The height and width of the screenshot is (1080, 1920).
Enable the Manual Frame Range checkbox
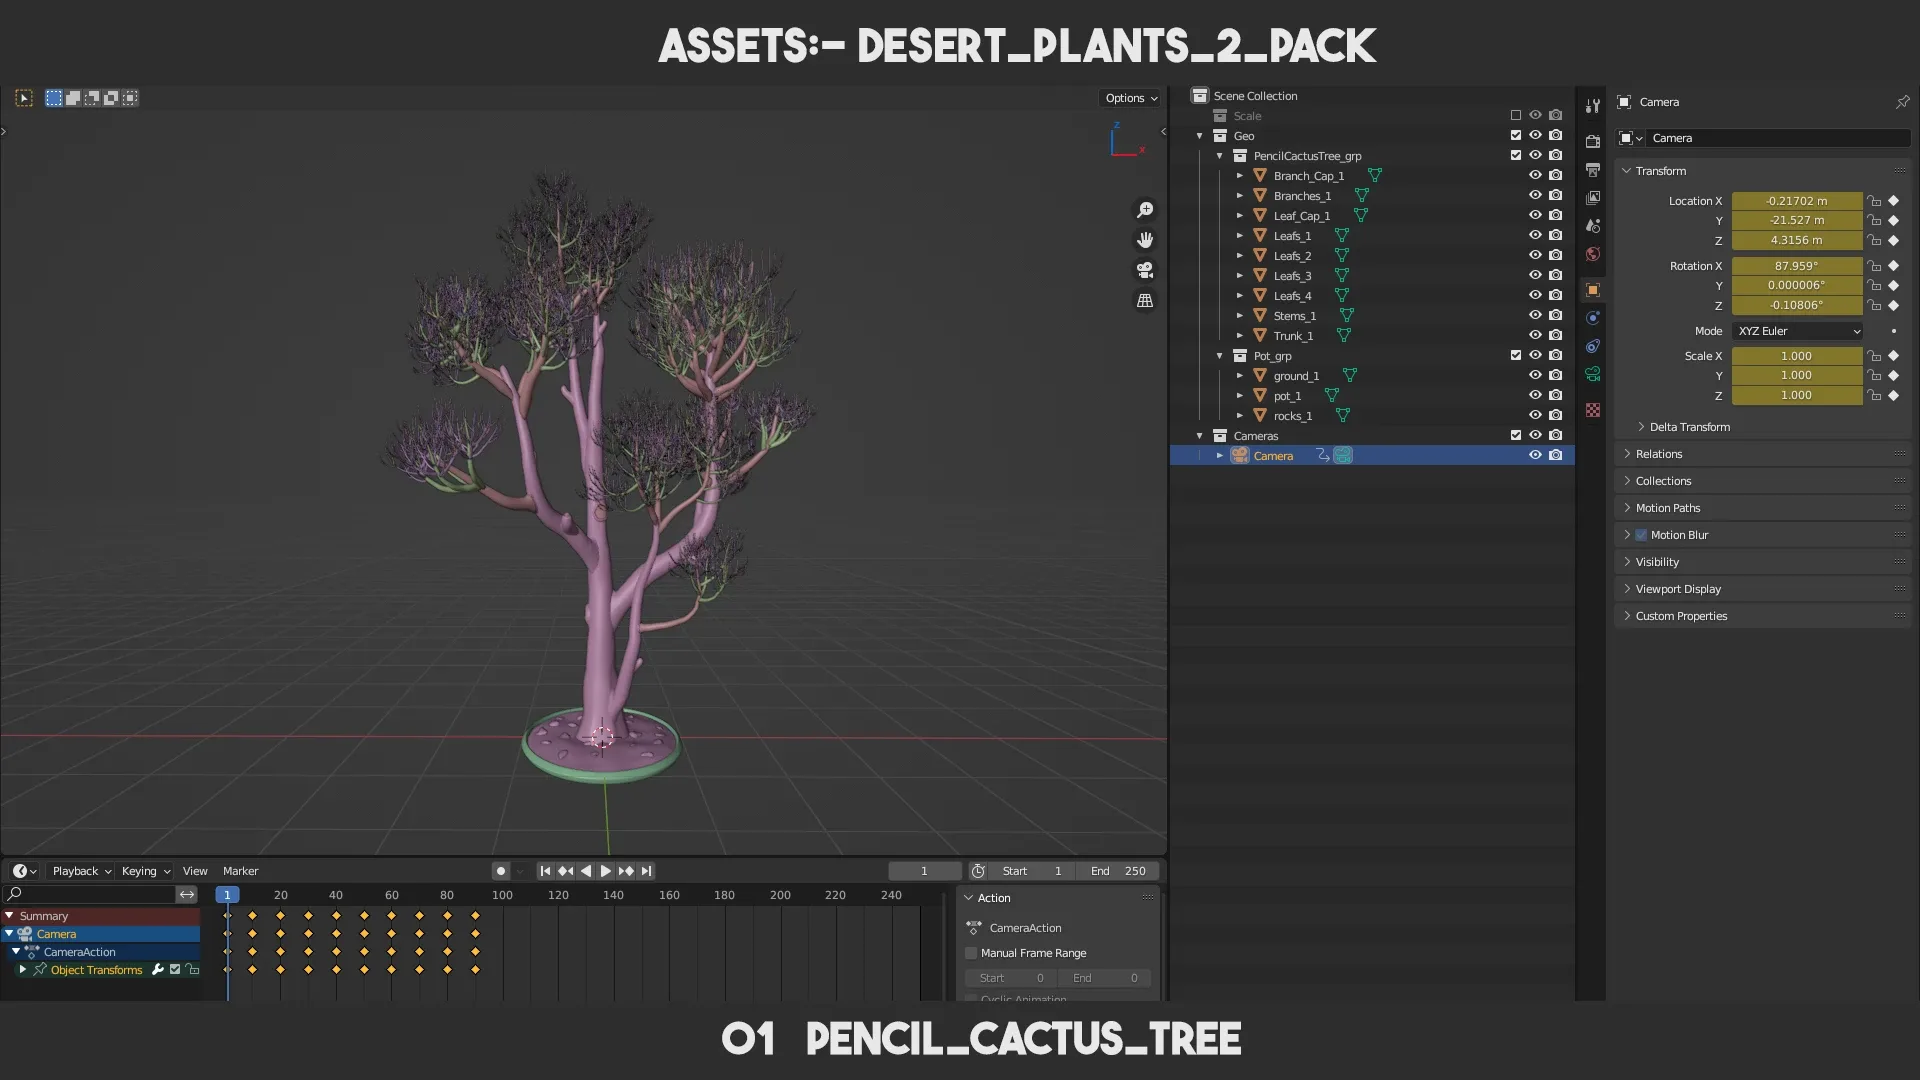[971, 953]
